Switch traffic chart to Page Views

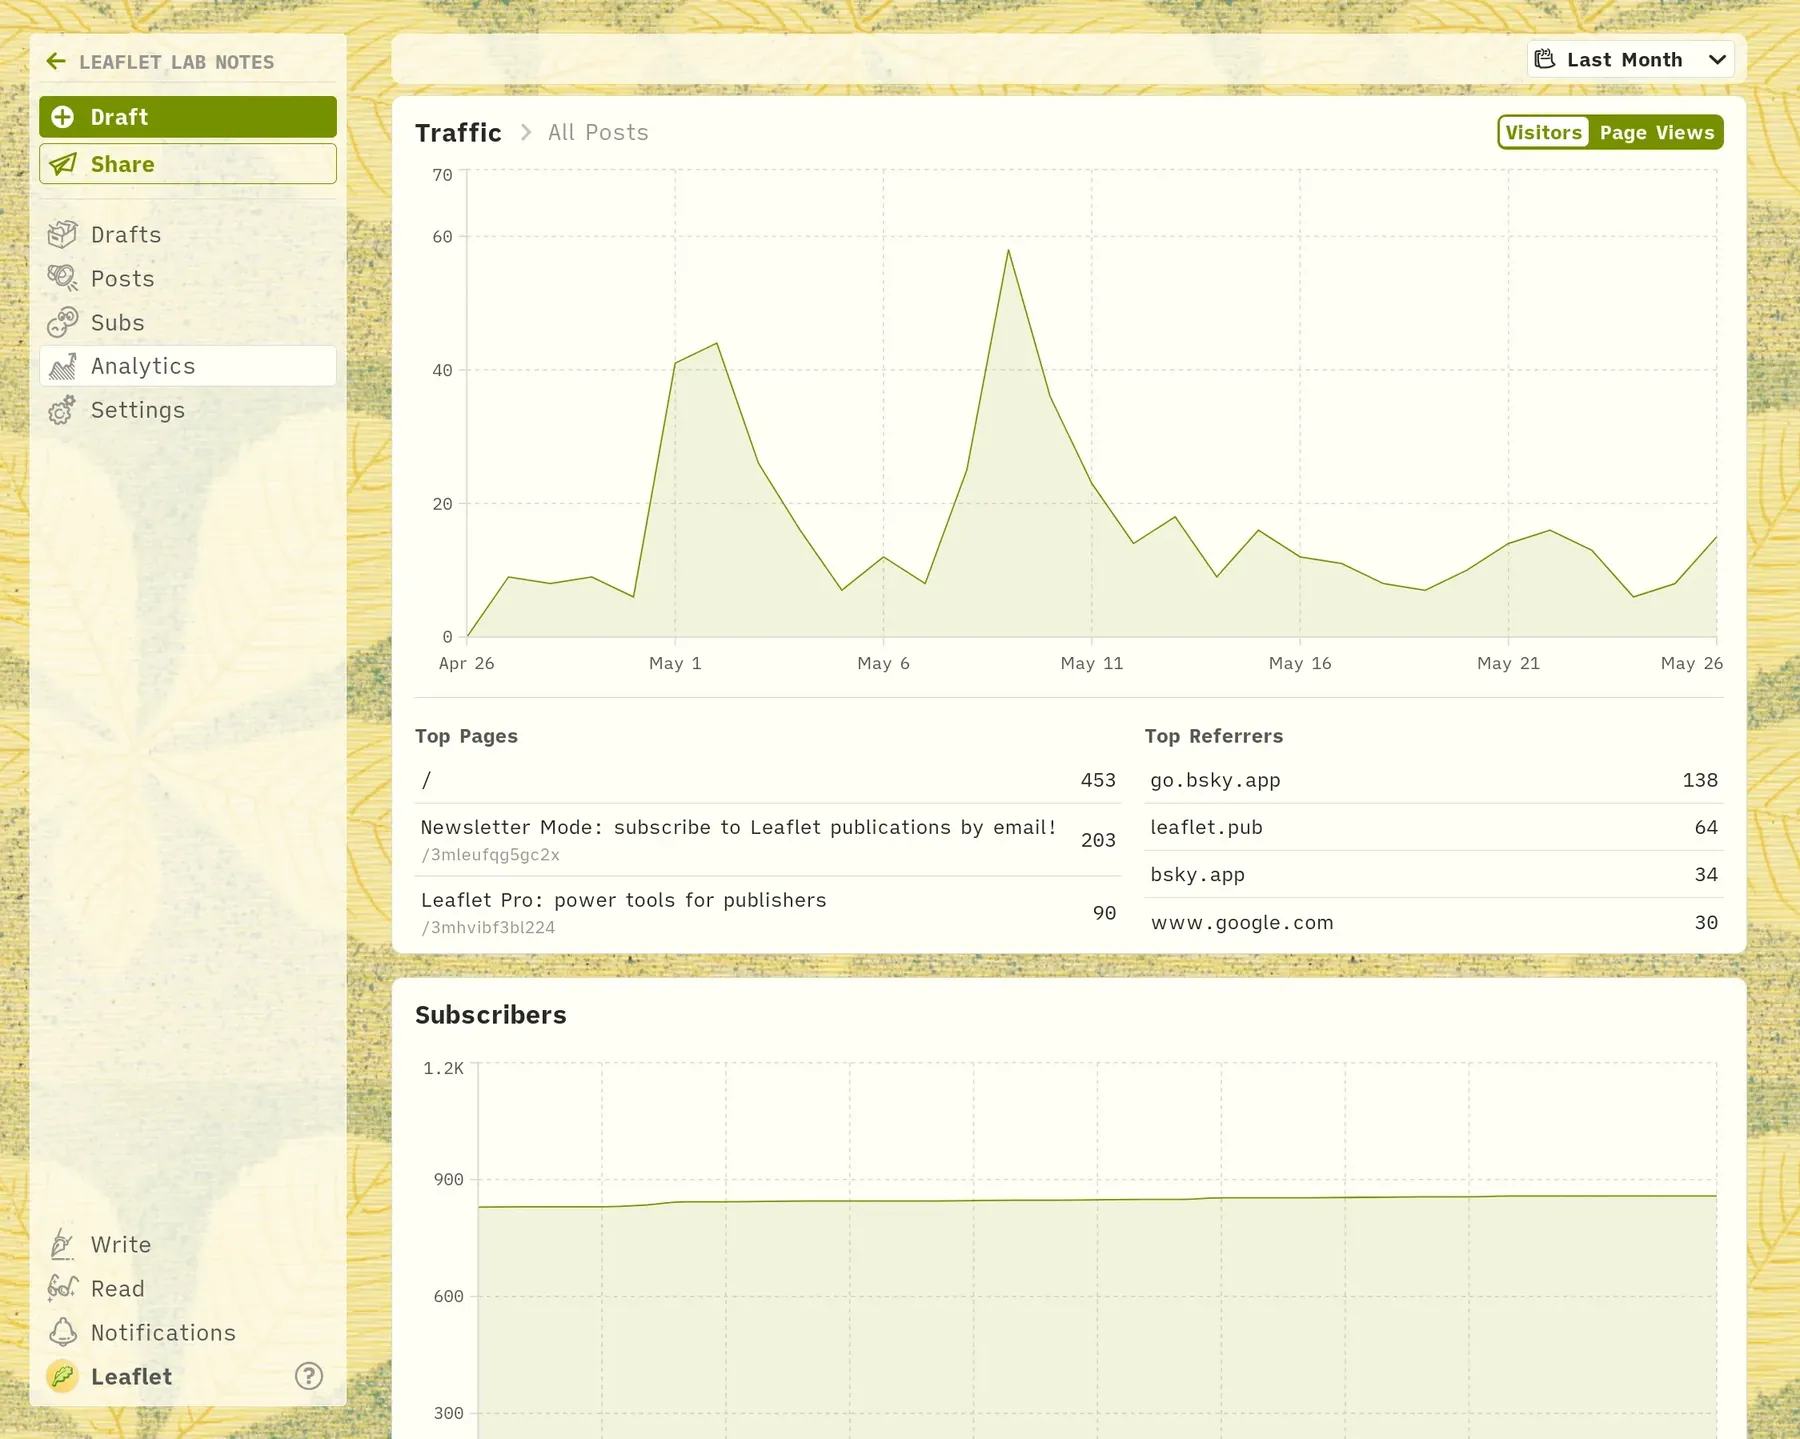(x=1656, y=132)
